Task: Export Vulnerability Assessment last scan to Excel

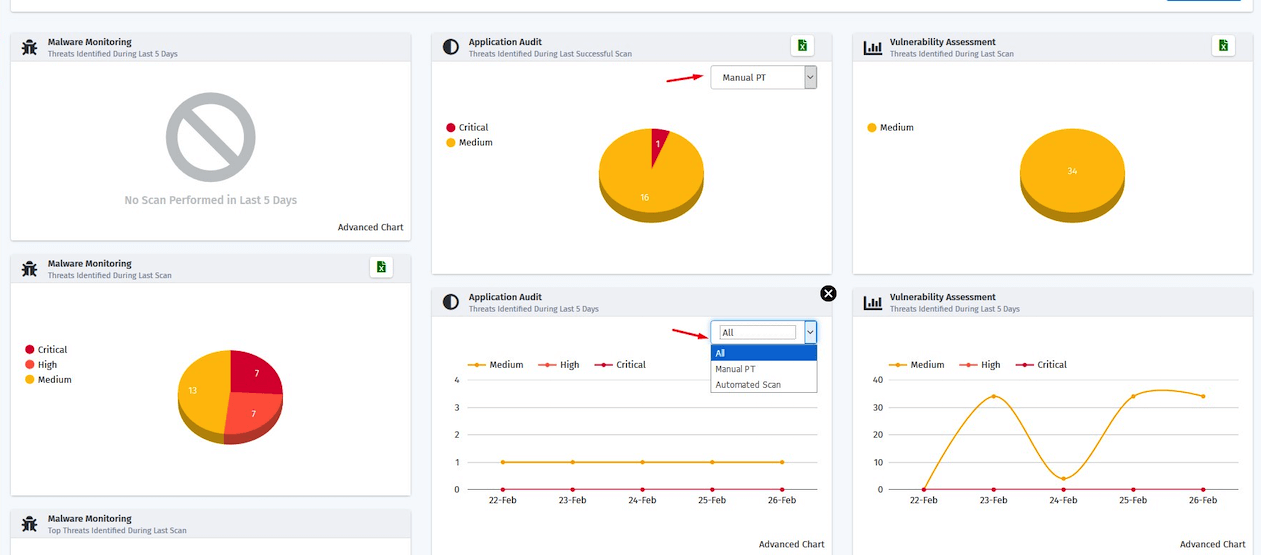Action: [x=1222, y=46]
